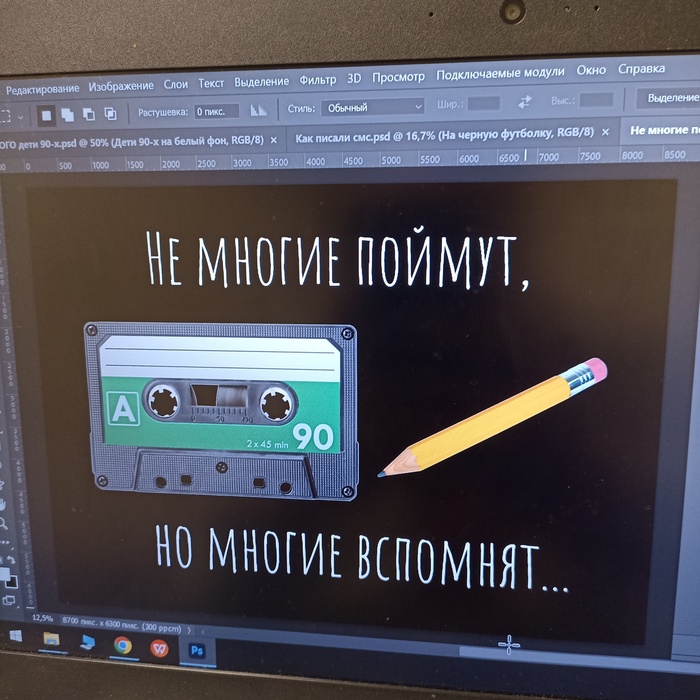The height and width of the screenshot is (700, 700).
Task: Click the 12,5% zoom level field
Action: coord(42,618)
